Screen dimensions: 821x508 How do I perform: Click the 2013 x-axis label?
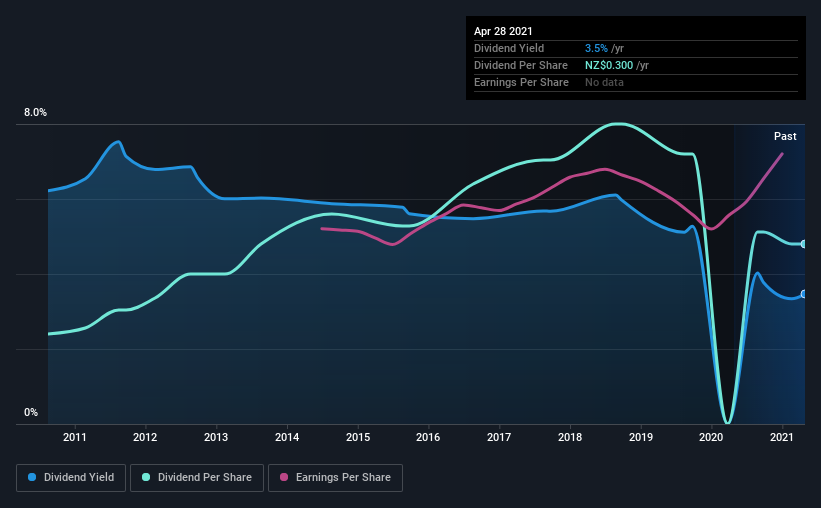tap(216, 437)
